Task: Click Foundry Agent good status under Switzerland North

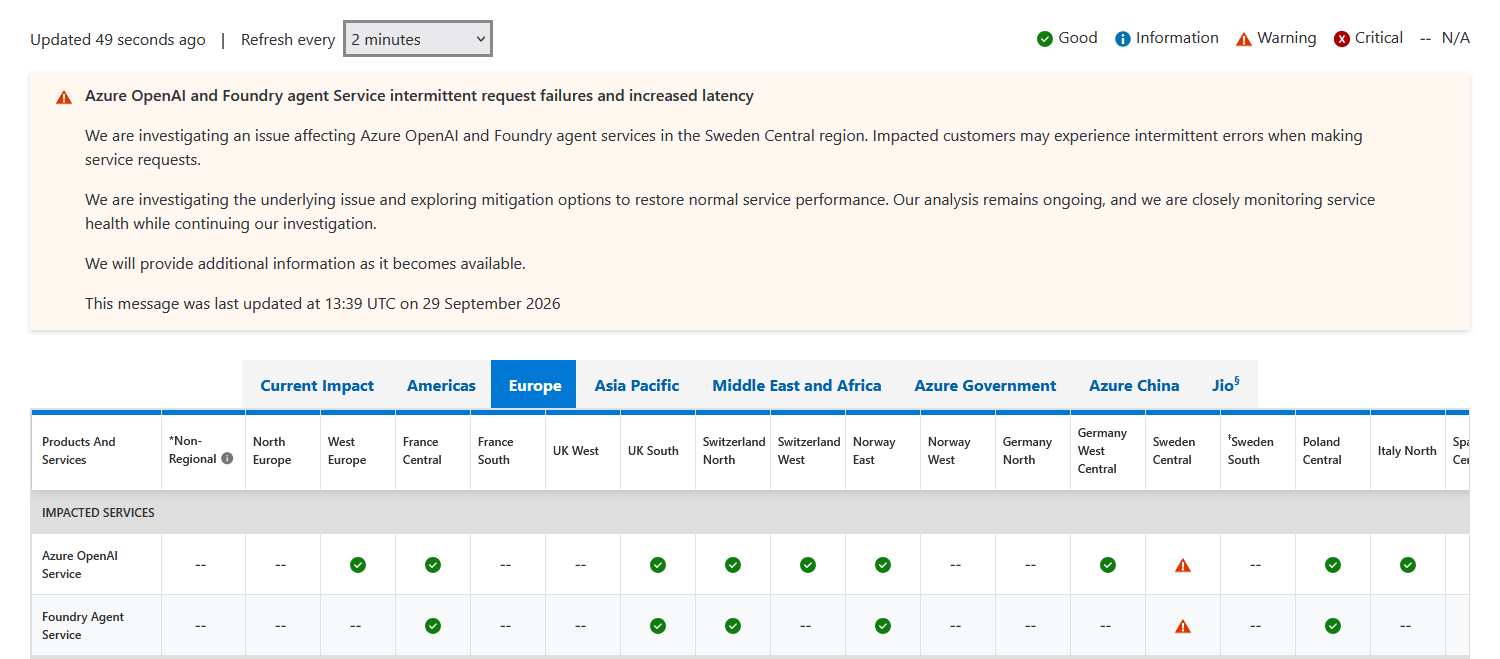Action: [733, 626]
